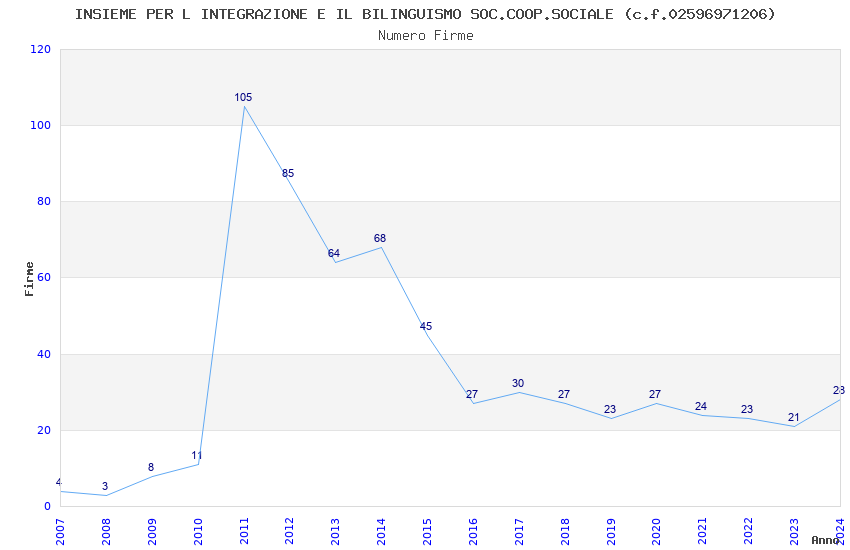Click the chart title with c.f.02596971206
This screenshot has width=850, height=550.
[x=425, y=14]
